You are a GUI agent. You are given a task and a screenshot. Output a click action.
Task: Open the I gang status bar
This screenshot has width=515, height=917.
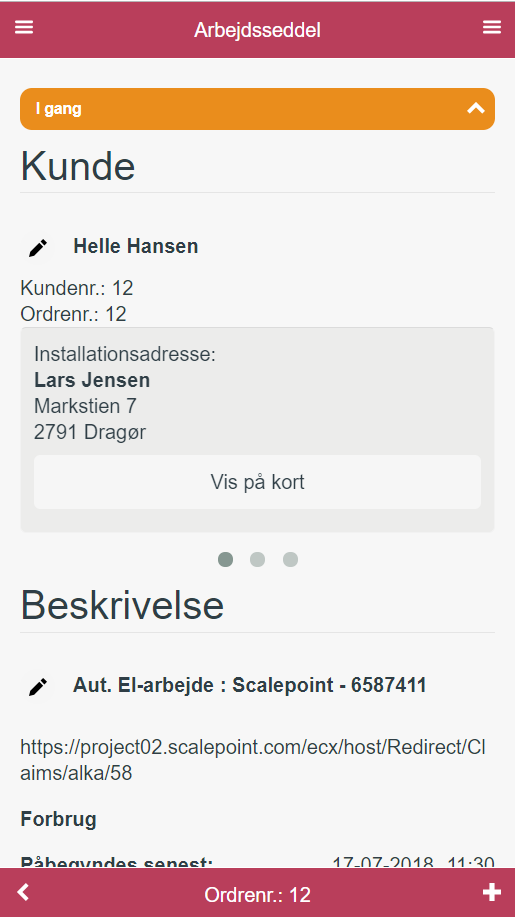257,109
